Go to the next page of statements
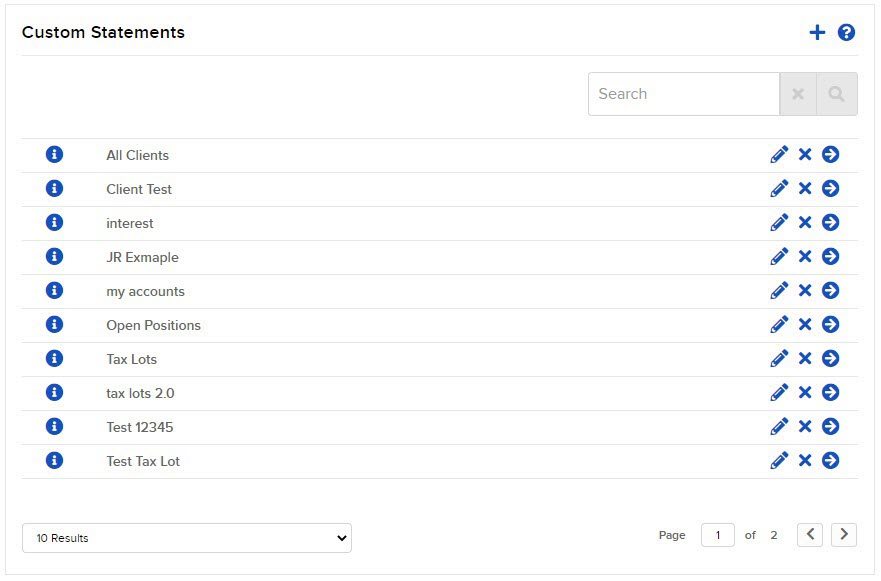881x581 pixels. (x=843, y=535)
